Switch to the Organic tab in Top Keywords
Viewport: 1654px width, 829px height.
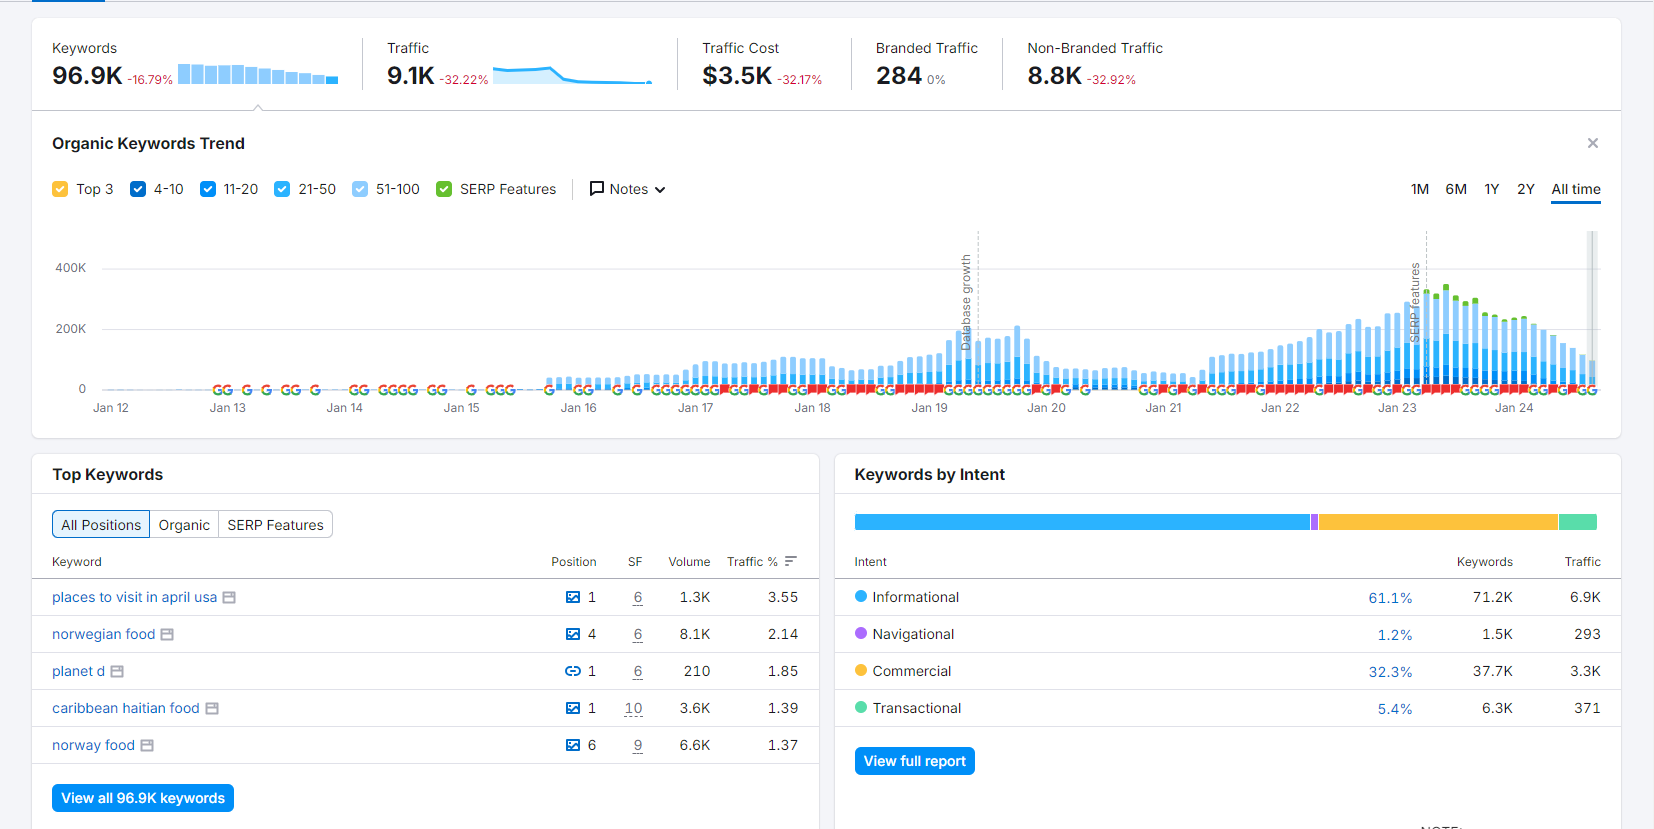[184, 525]
